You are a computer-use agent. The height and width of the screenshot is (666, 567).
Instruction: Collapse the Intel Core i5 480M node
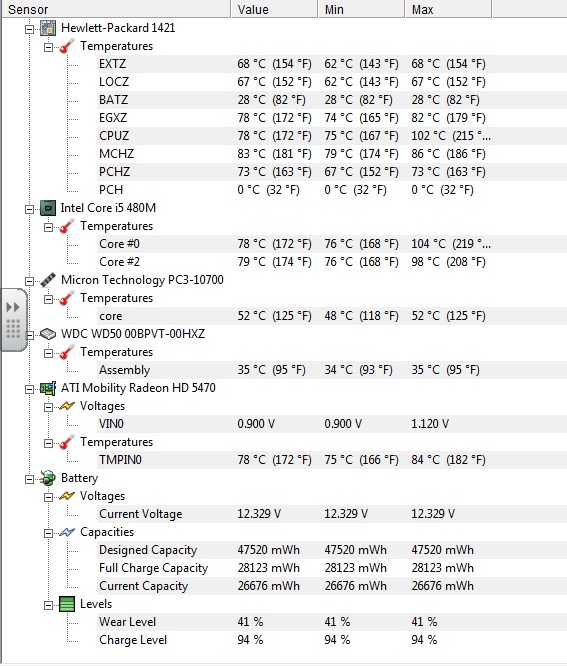pyautogui.click(x=29, y=209)
